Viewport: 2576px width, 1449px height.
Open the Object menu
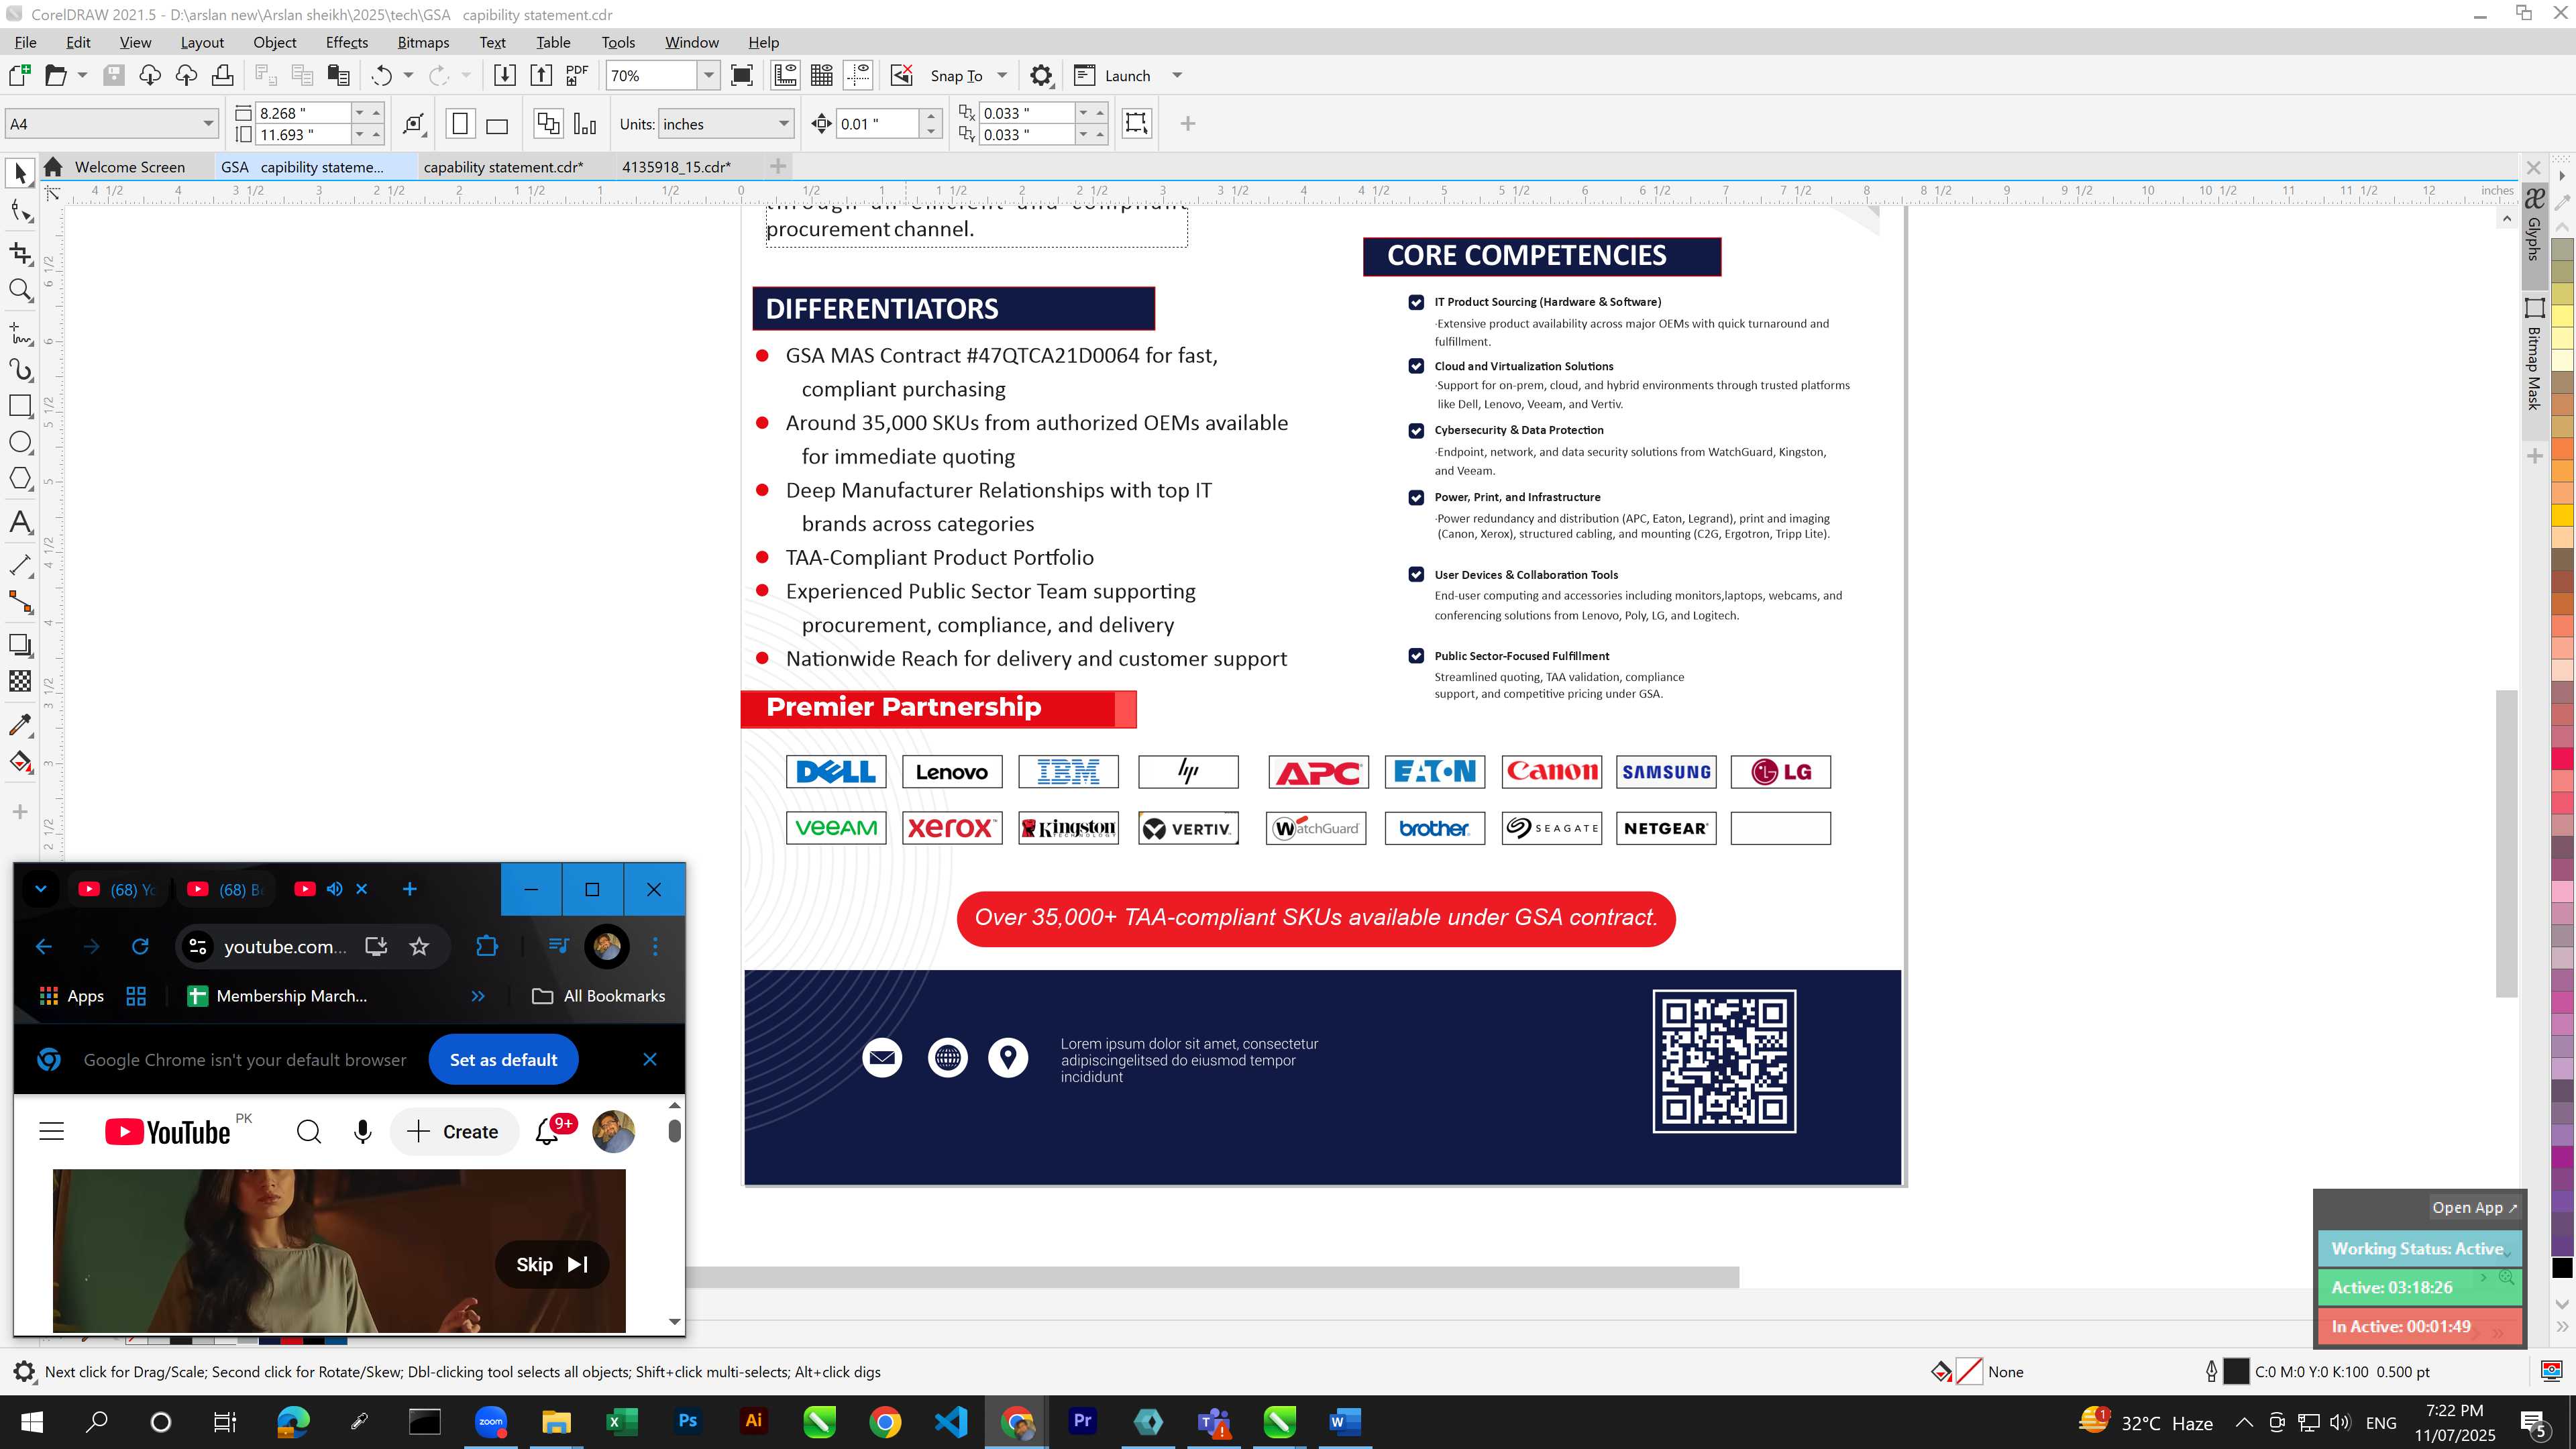pyautogui.click(x=274, y=42)
